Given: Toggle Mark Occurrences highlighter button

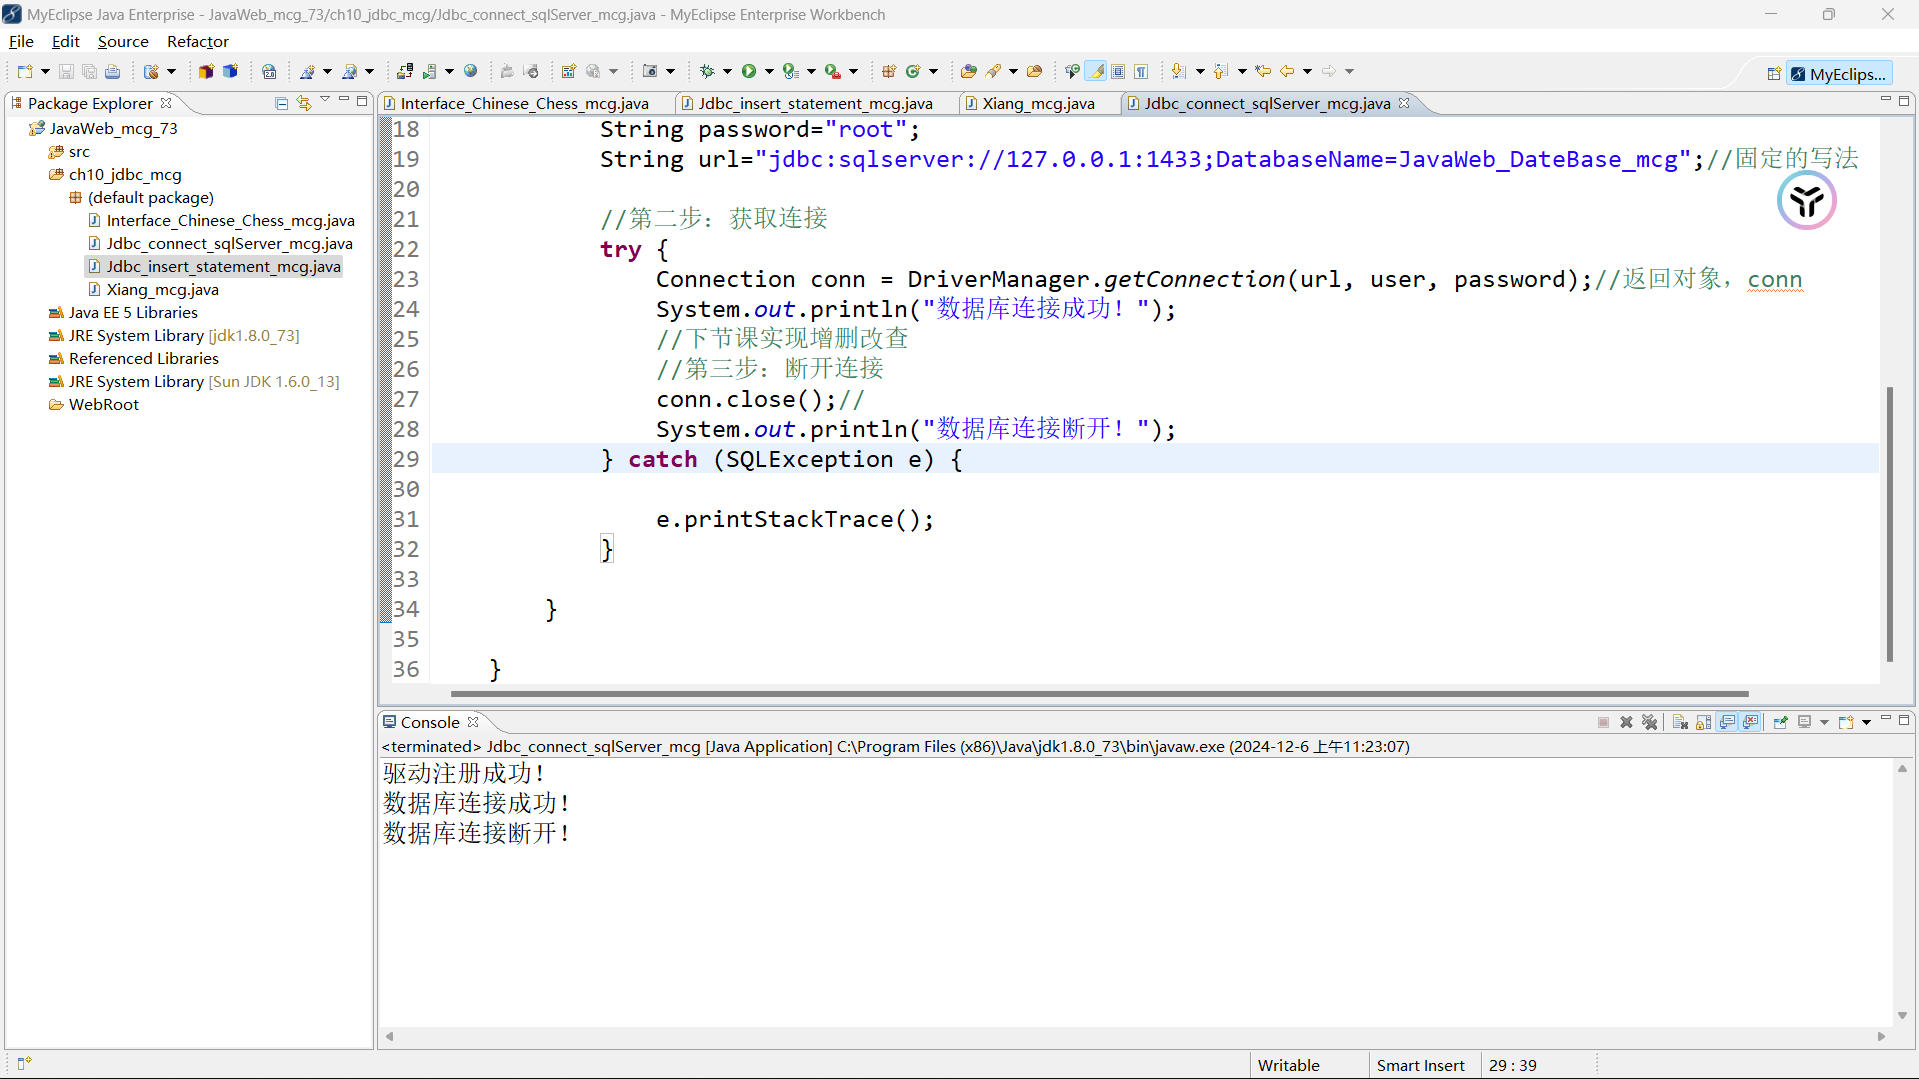Looking at the screenshot, I should 1097,71.
